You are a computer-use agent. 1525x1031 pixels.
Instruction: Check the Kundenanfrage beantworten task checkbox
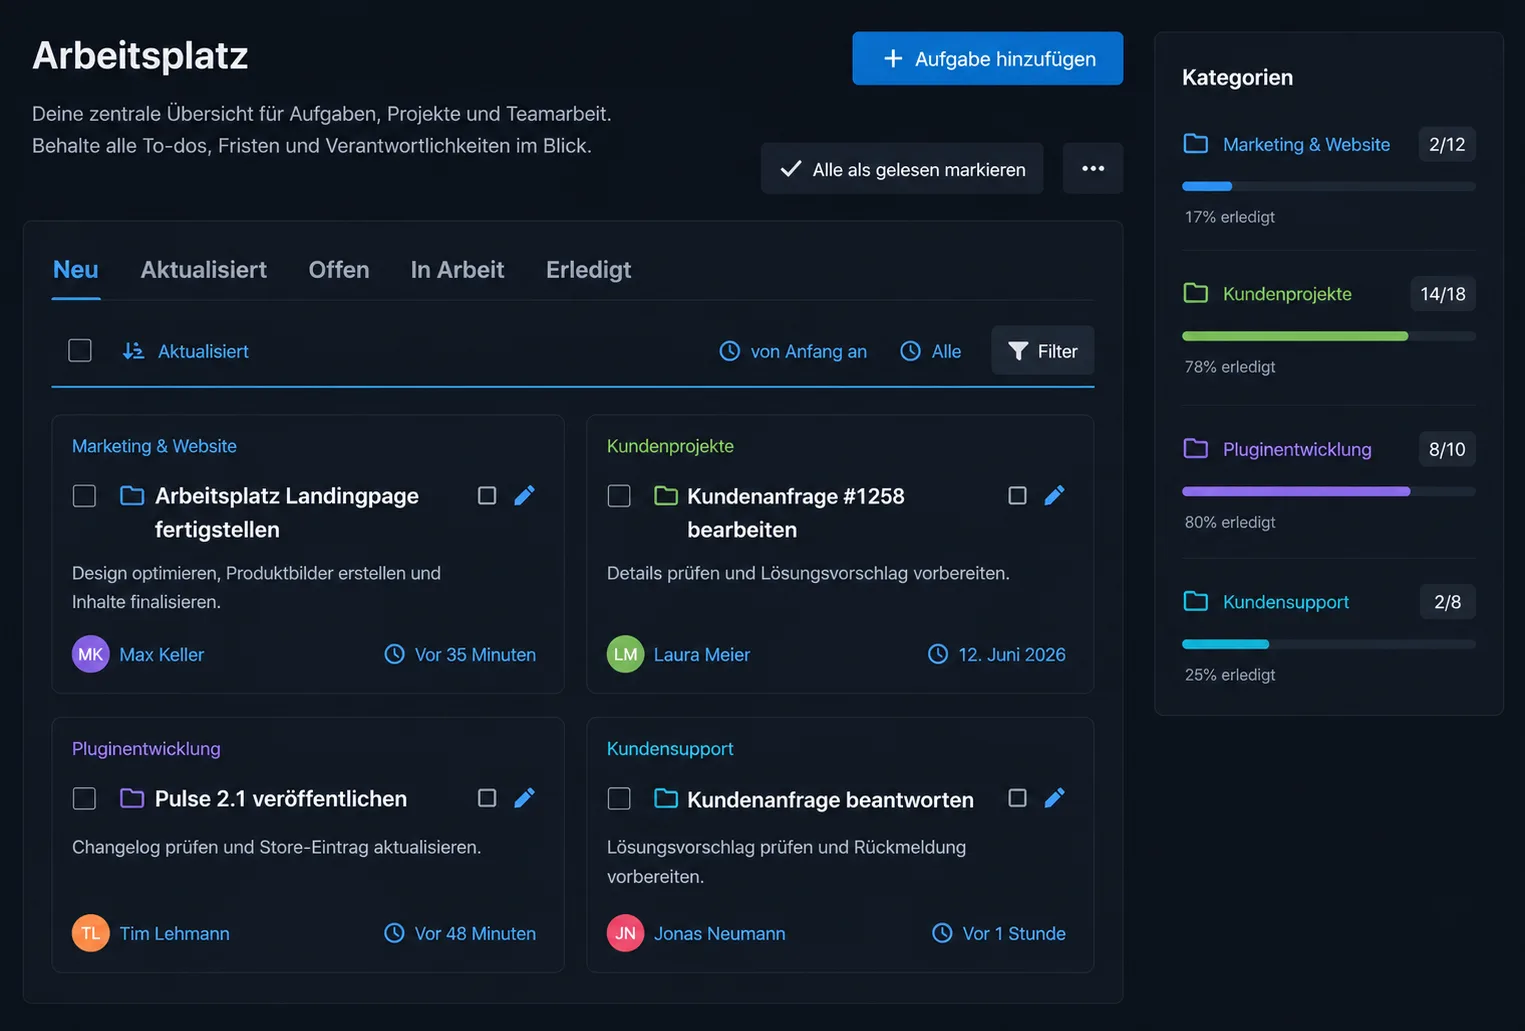[619, 798]
